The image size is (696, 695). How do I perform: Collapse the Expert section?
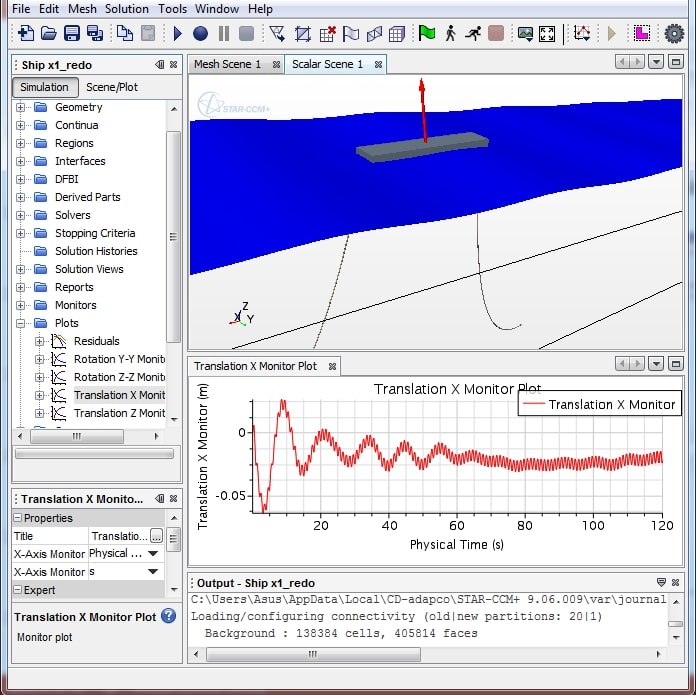[x=18, y=590]
